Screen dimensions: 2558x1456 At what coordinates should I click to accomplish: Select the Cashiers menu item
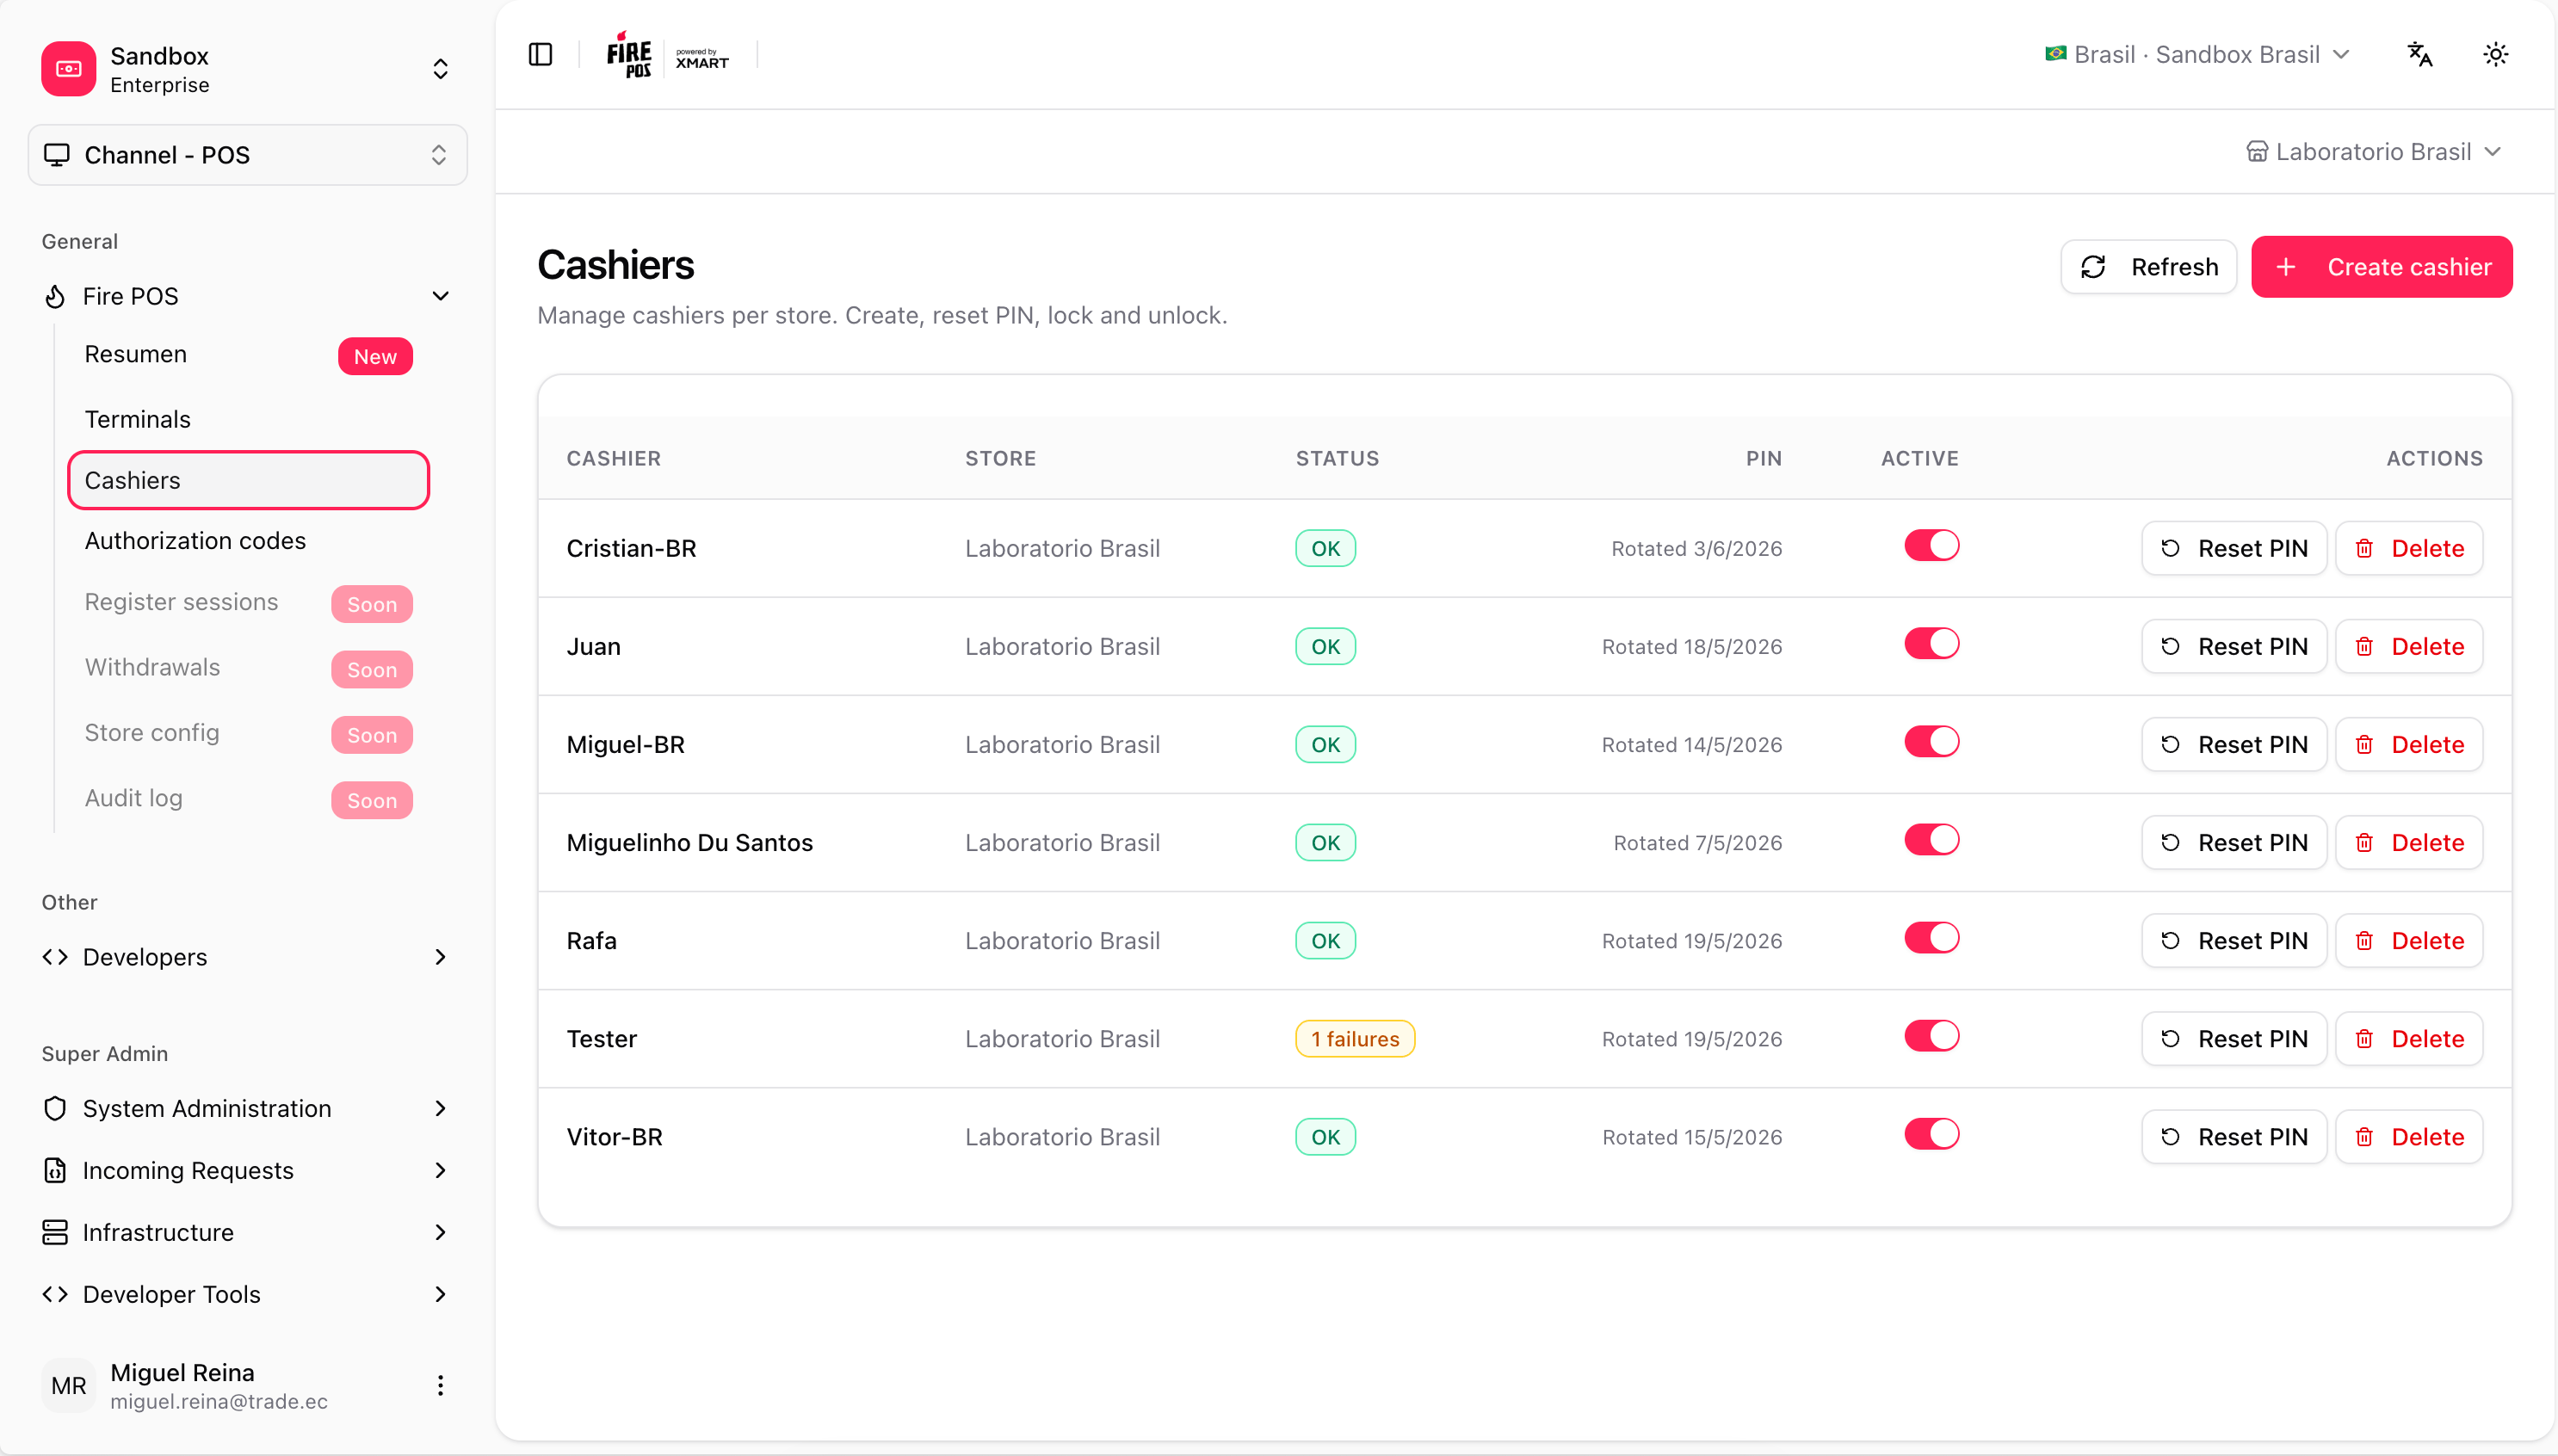pos(248,480)
